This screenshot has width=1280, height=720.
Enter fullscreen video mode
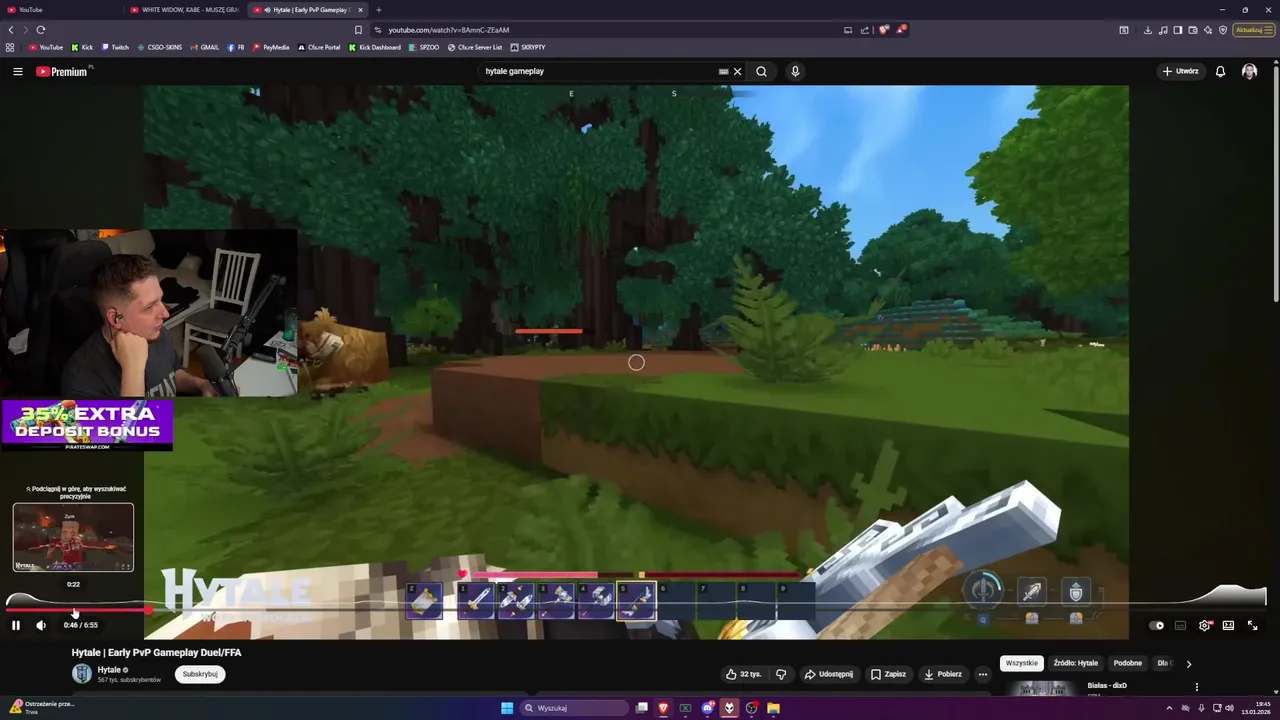1252,625
